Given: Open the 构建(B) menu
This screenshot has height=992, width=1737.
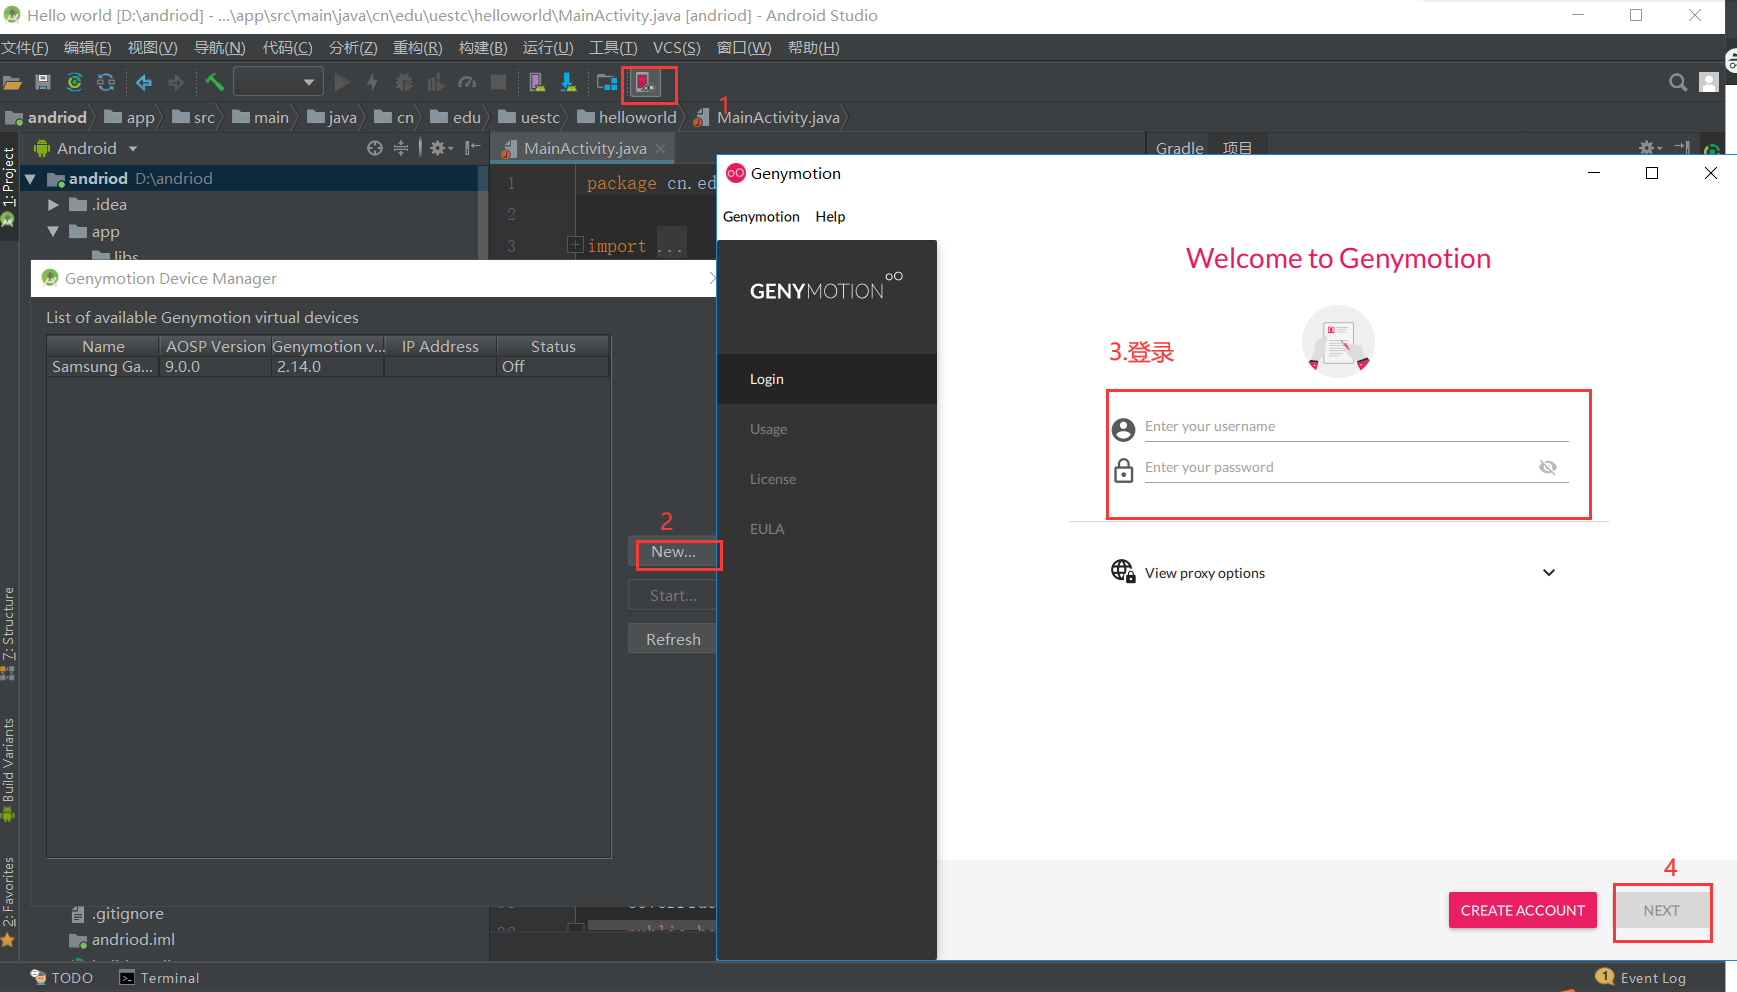Looking at the screenshot, I should [x=483, y=48].
